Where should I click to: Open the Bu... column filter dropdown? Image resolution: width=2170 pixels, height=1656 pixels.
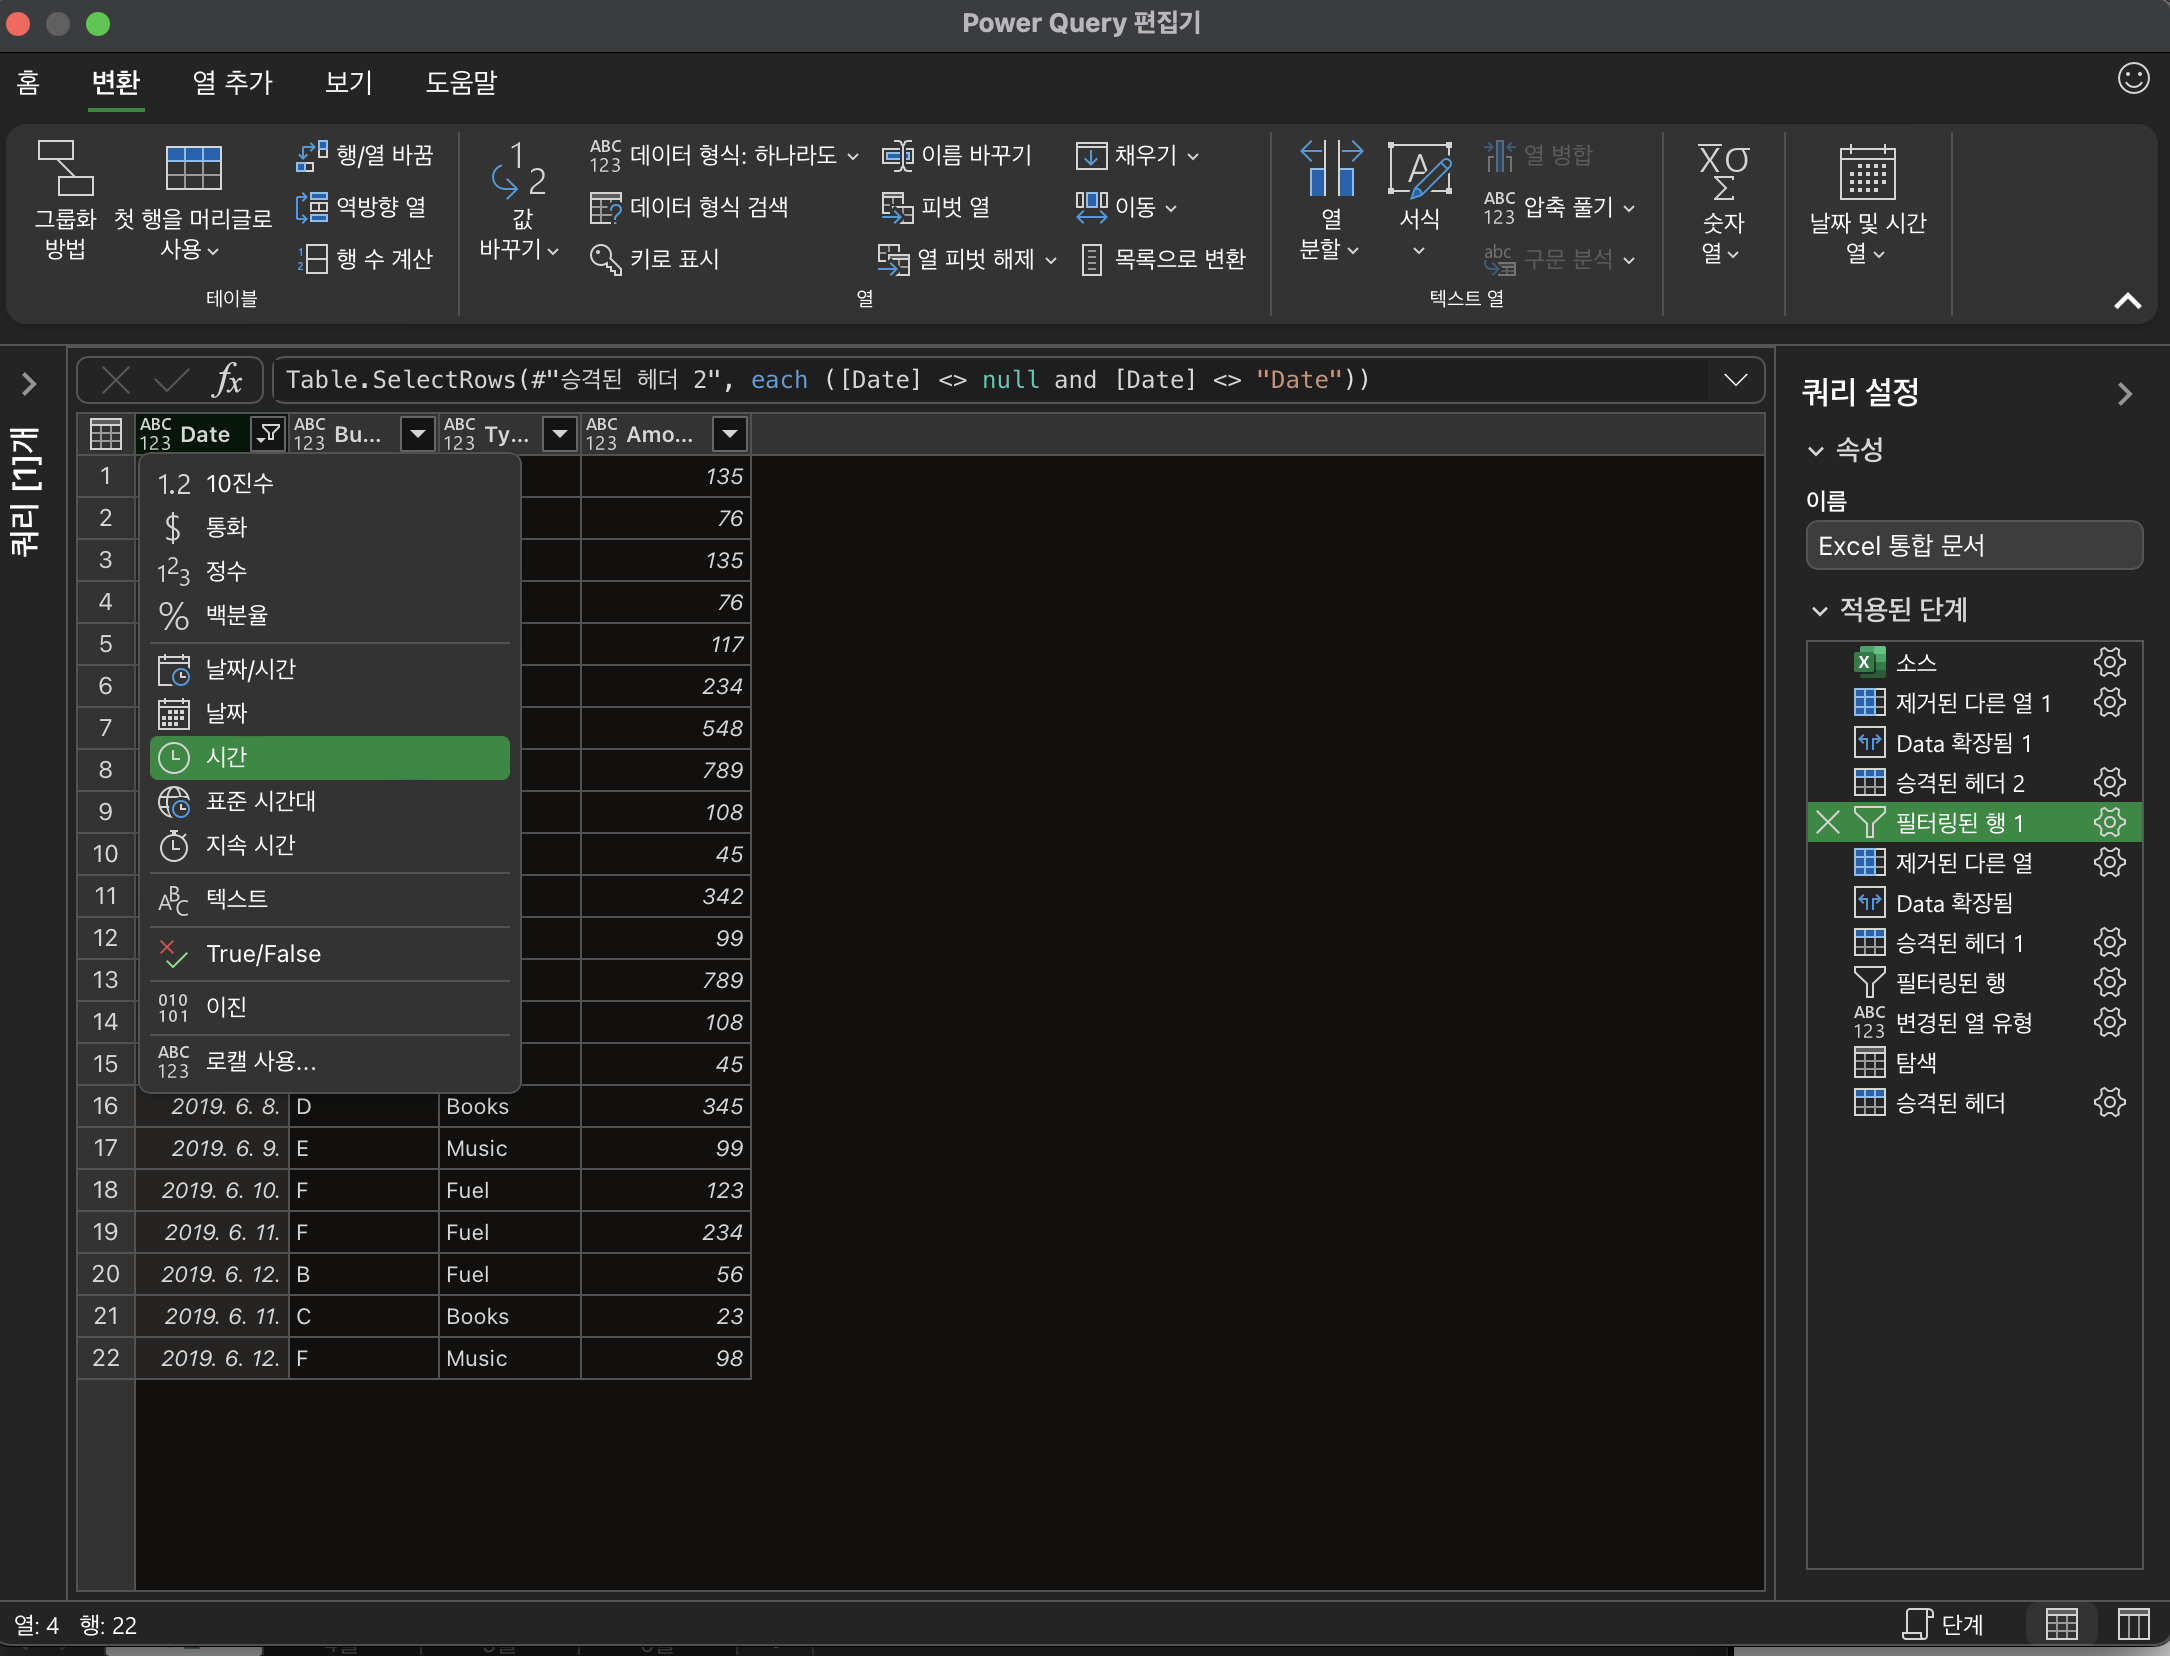[417, 434]
